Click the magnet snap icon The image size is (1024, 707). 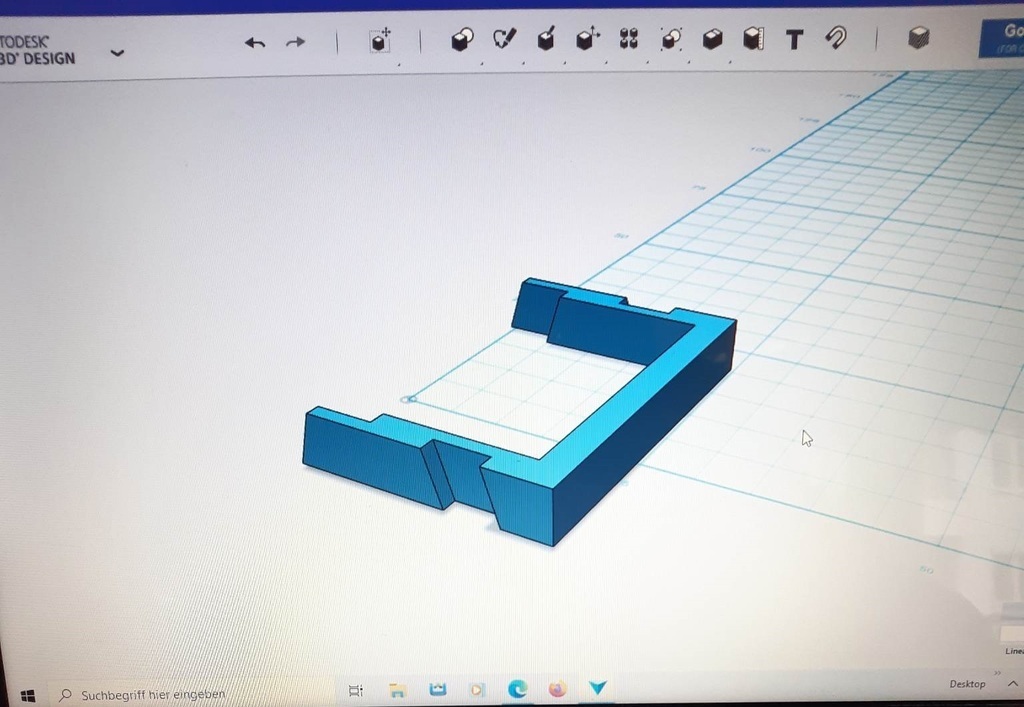click(835, 40)
